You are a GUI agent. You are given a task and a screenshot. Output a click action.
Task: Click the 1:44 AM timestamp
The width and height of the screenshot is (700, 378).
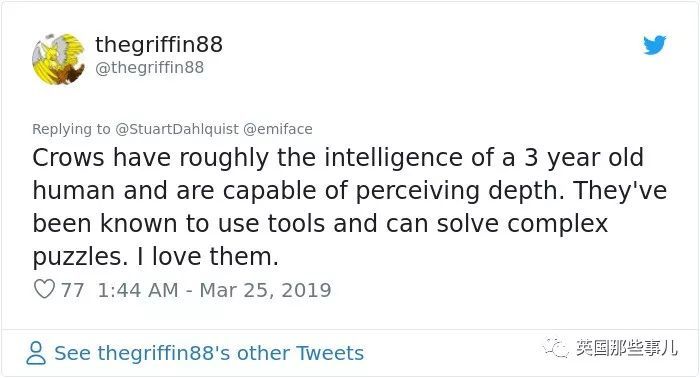coord(138,290)
